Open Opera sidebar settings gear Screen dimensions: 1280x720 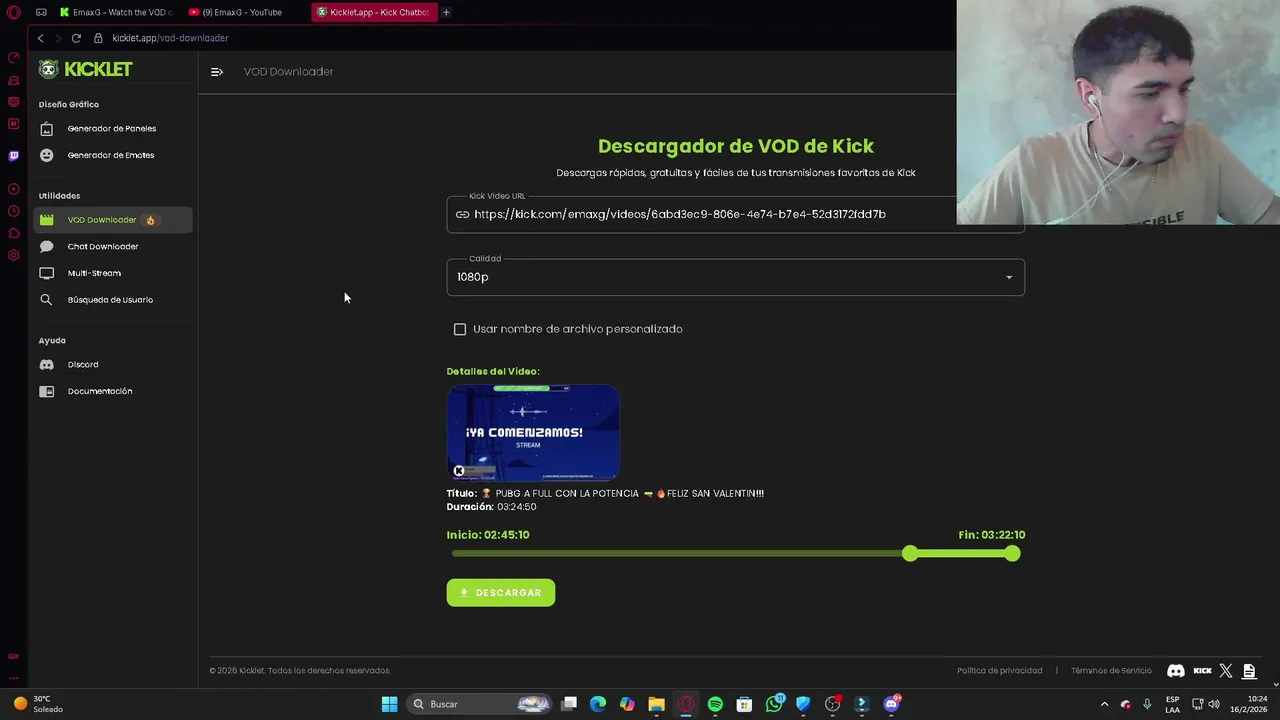[14, 255]
